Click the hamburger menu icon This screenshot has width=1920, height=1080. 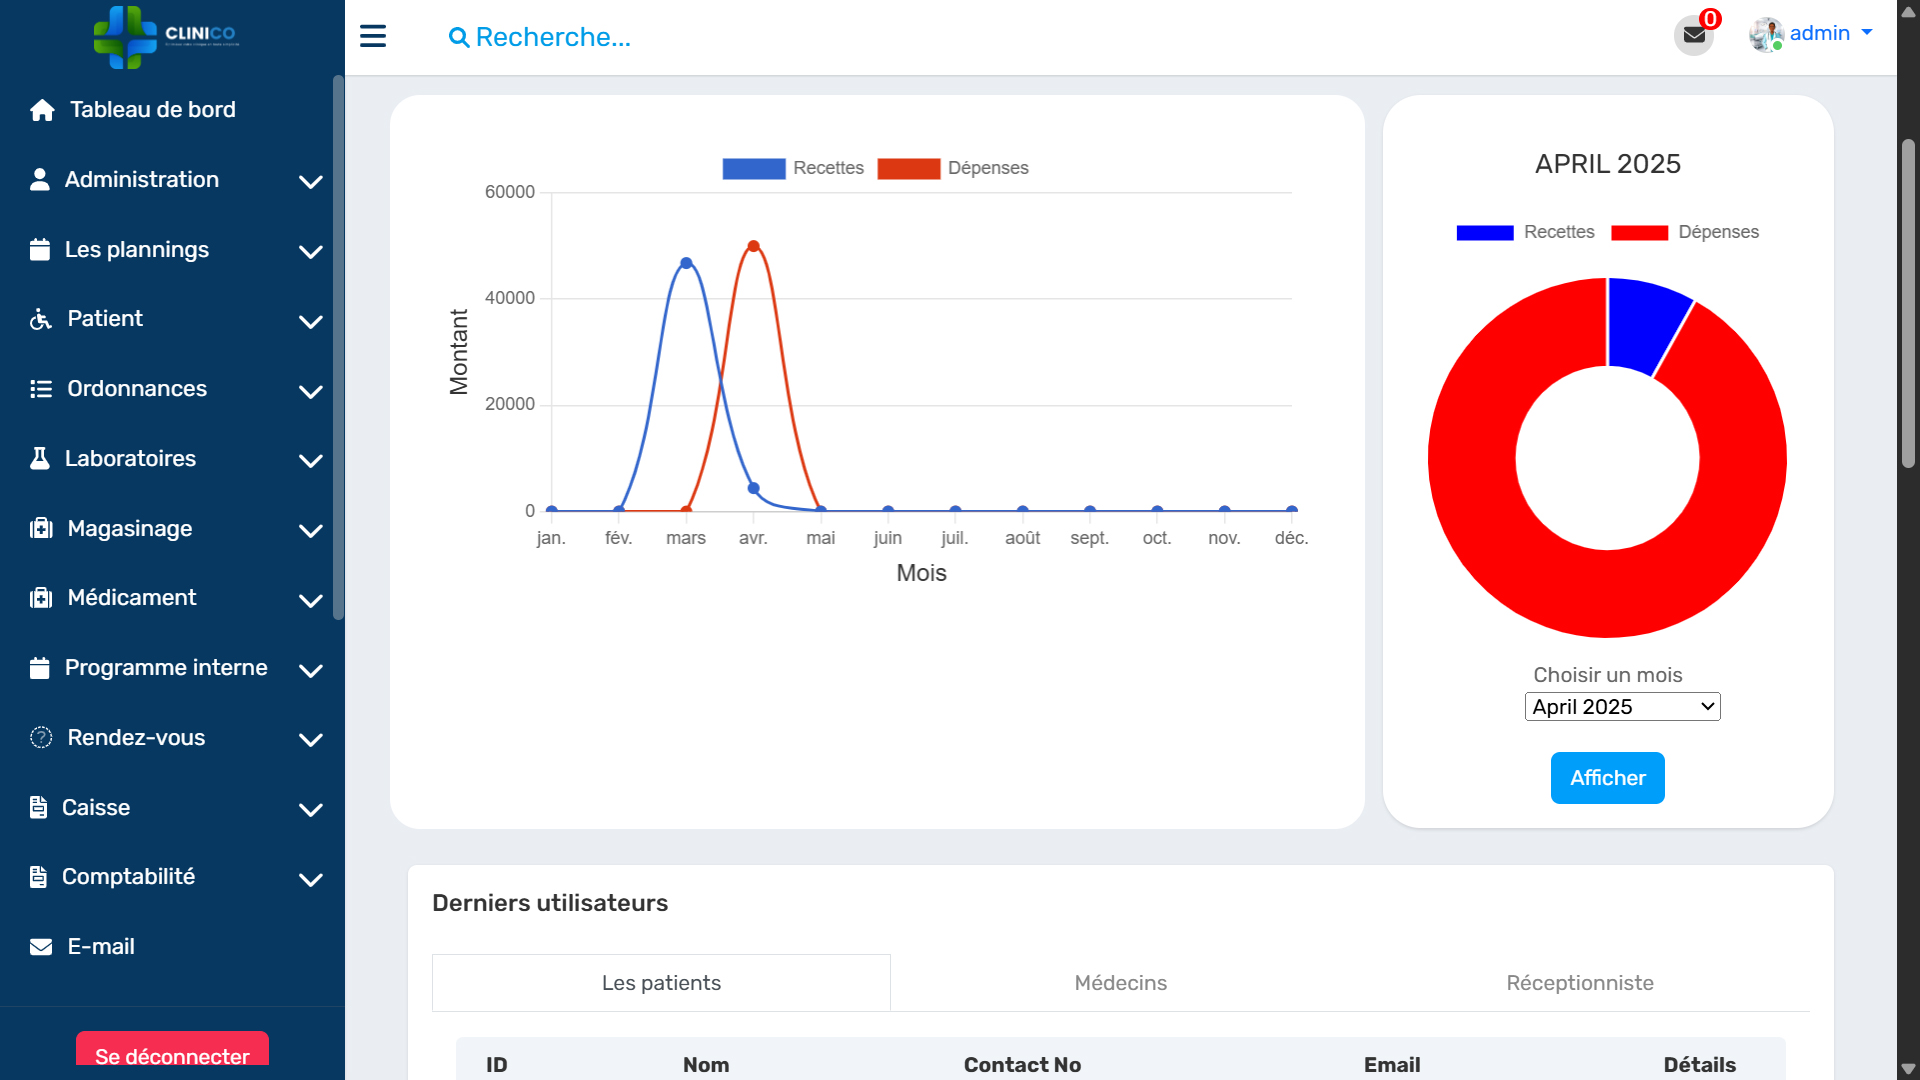click(x=373, y=37)
